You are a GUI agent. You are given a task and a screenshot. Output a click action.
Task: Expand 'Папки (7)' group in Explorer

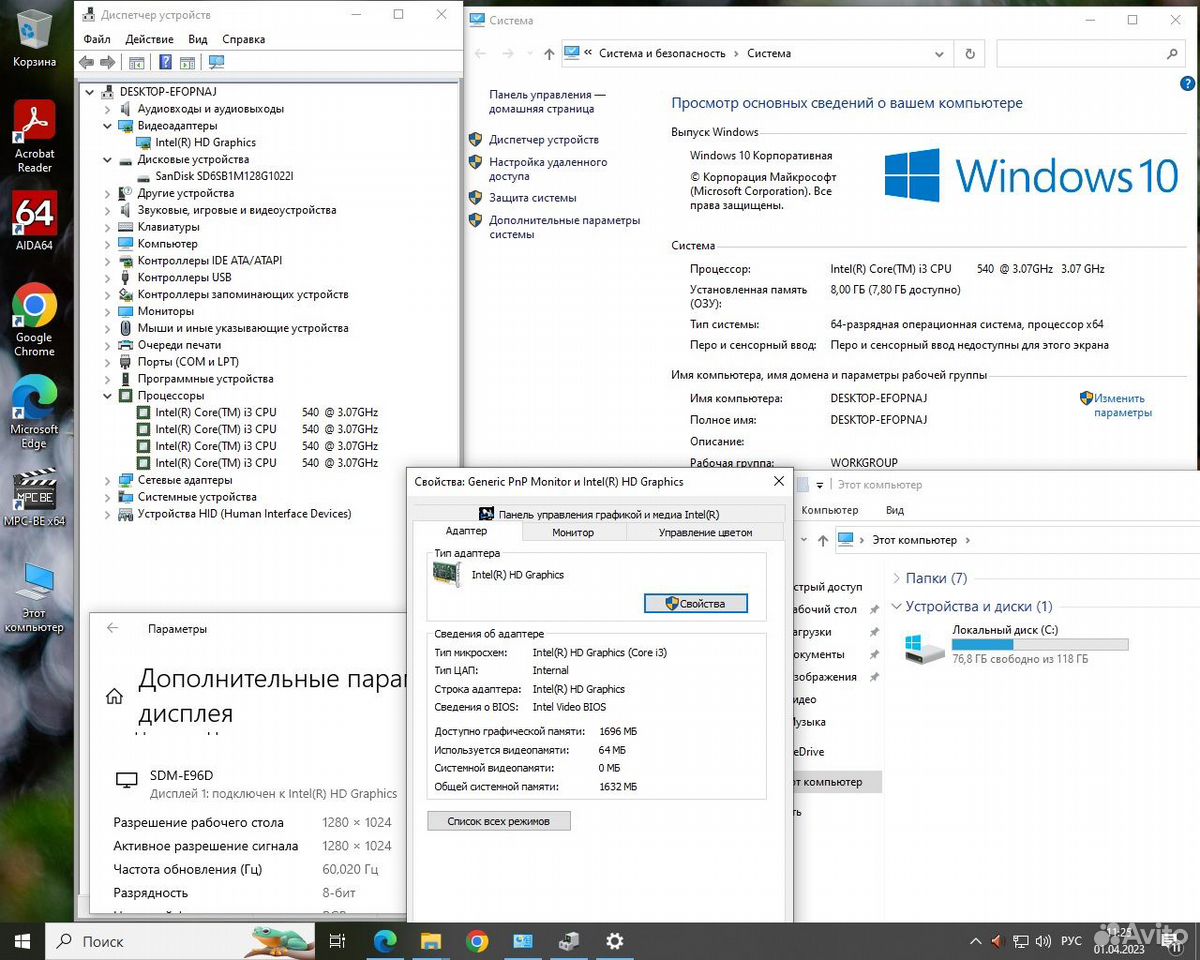pyautogui.click(x=896, y=578)
